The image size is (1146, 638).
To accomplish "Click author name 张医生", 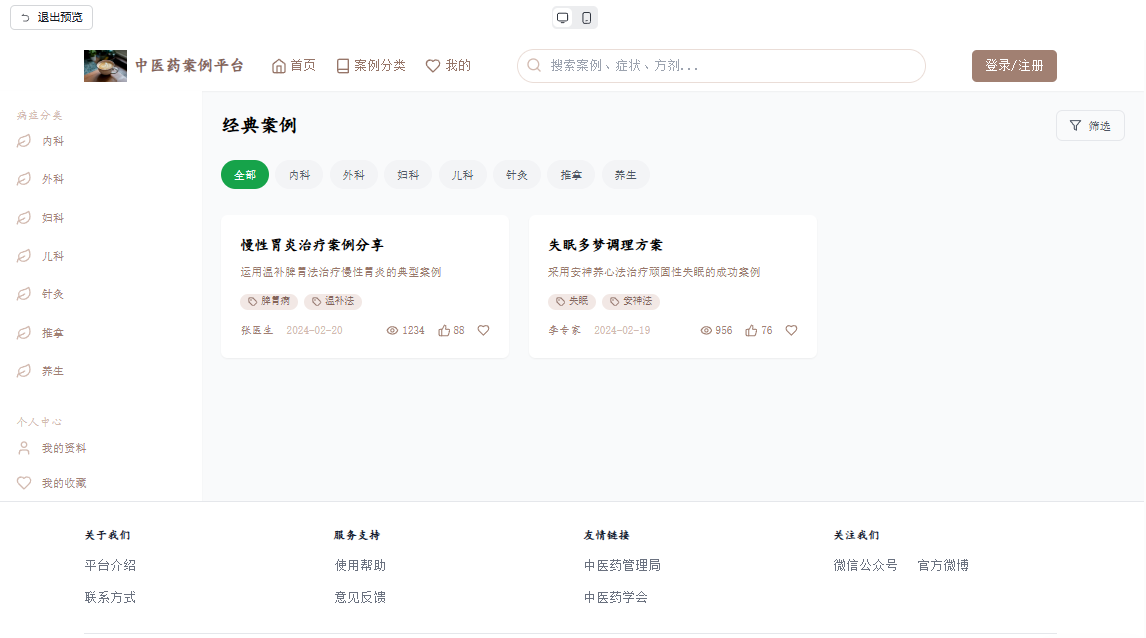I will (257, 330).
